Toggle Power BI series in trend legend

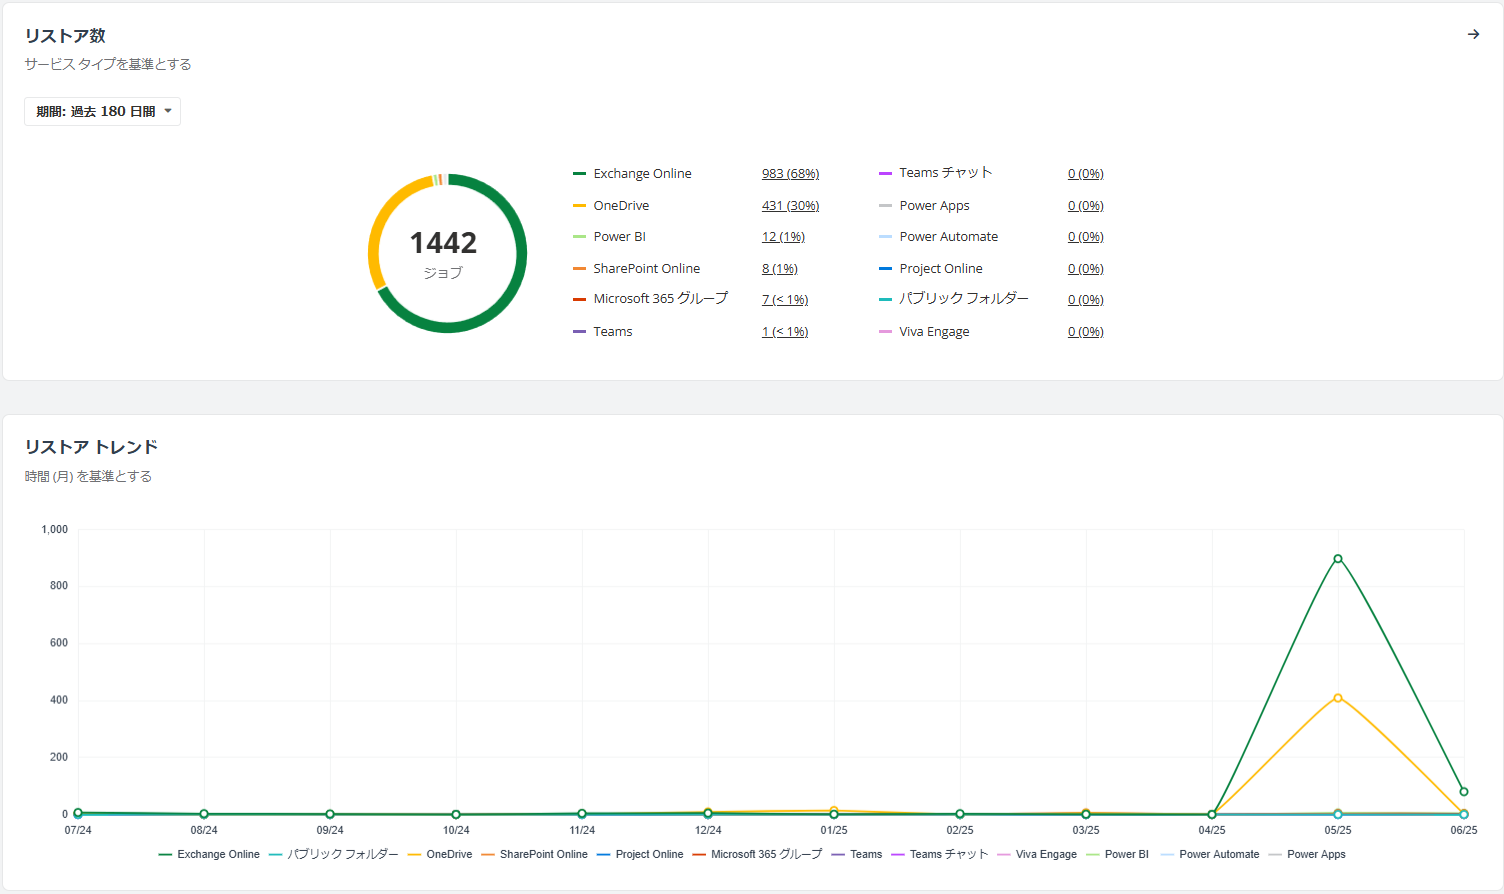coord(1117,854)
